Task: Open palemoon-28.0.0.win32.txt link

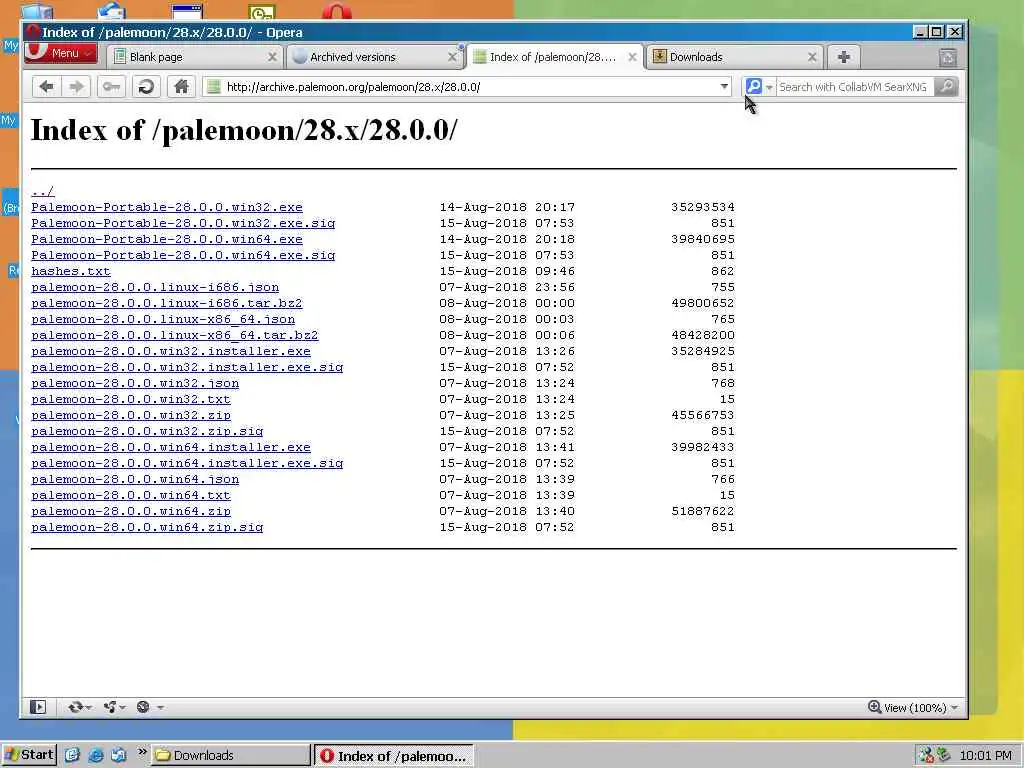Action: (x=131, y=399)
